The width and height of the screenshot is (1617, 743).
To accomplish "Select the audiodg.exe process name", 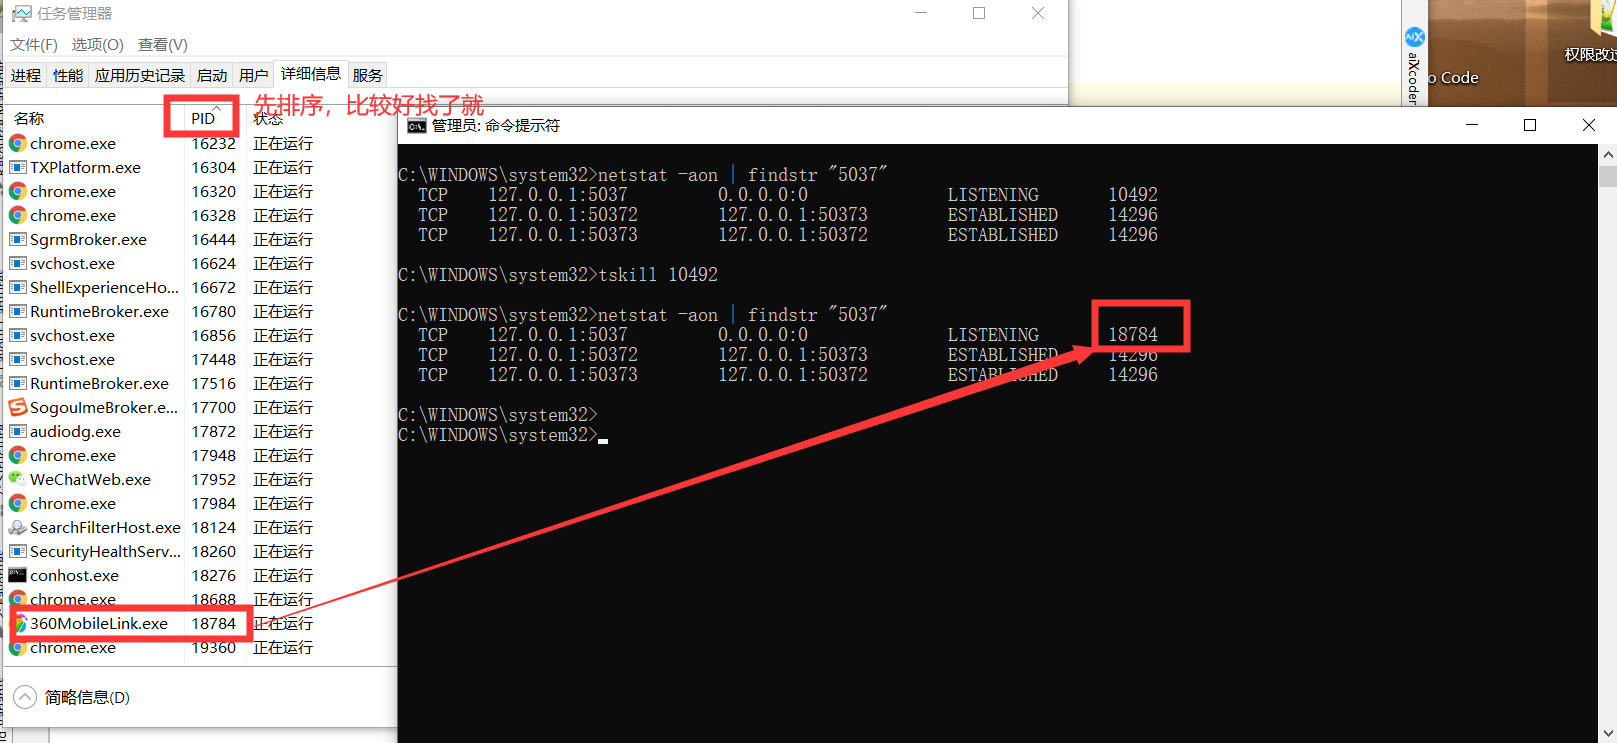I will point(75,431).
